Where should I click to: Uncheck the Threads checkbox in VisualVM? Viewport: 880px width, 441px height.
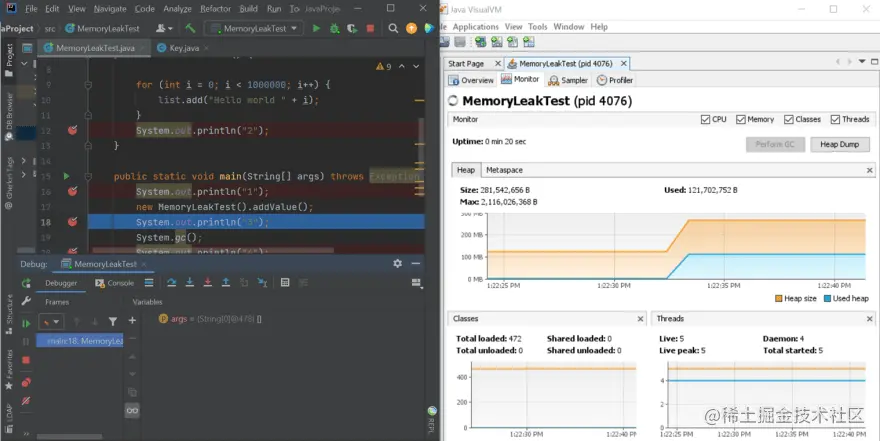pyautogui.click(x=835, y=120)
